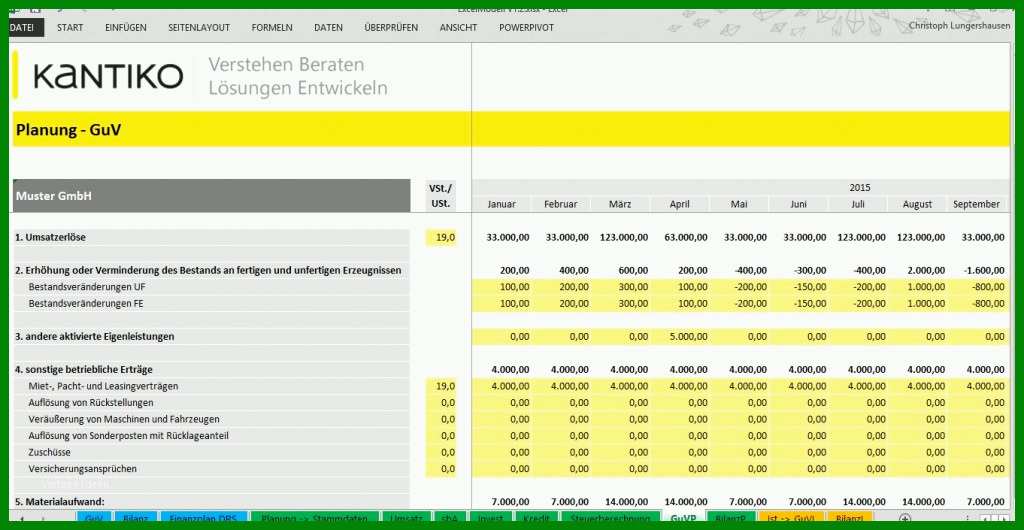Select the Muster GmbH header cell
The image size is (1024, 530).
pyautogui.click(x=211, y=195)
